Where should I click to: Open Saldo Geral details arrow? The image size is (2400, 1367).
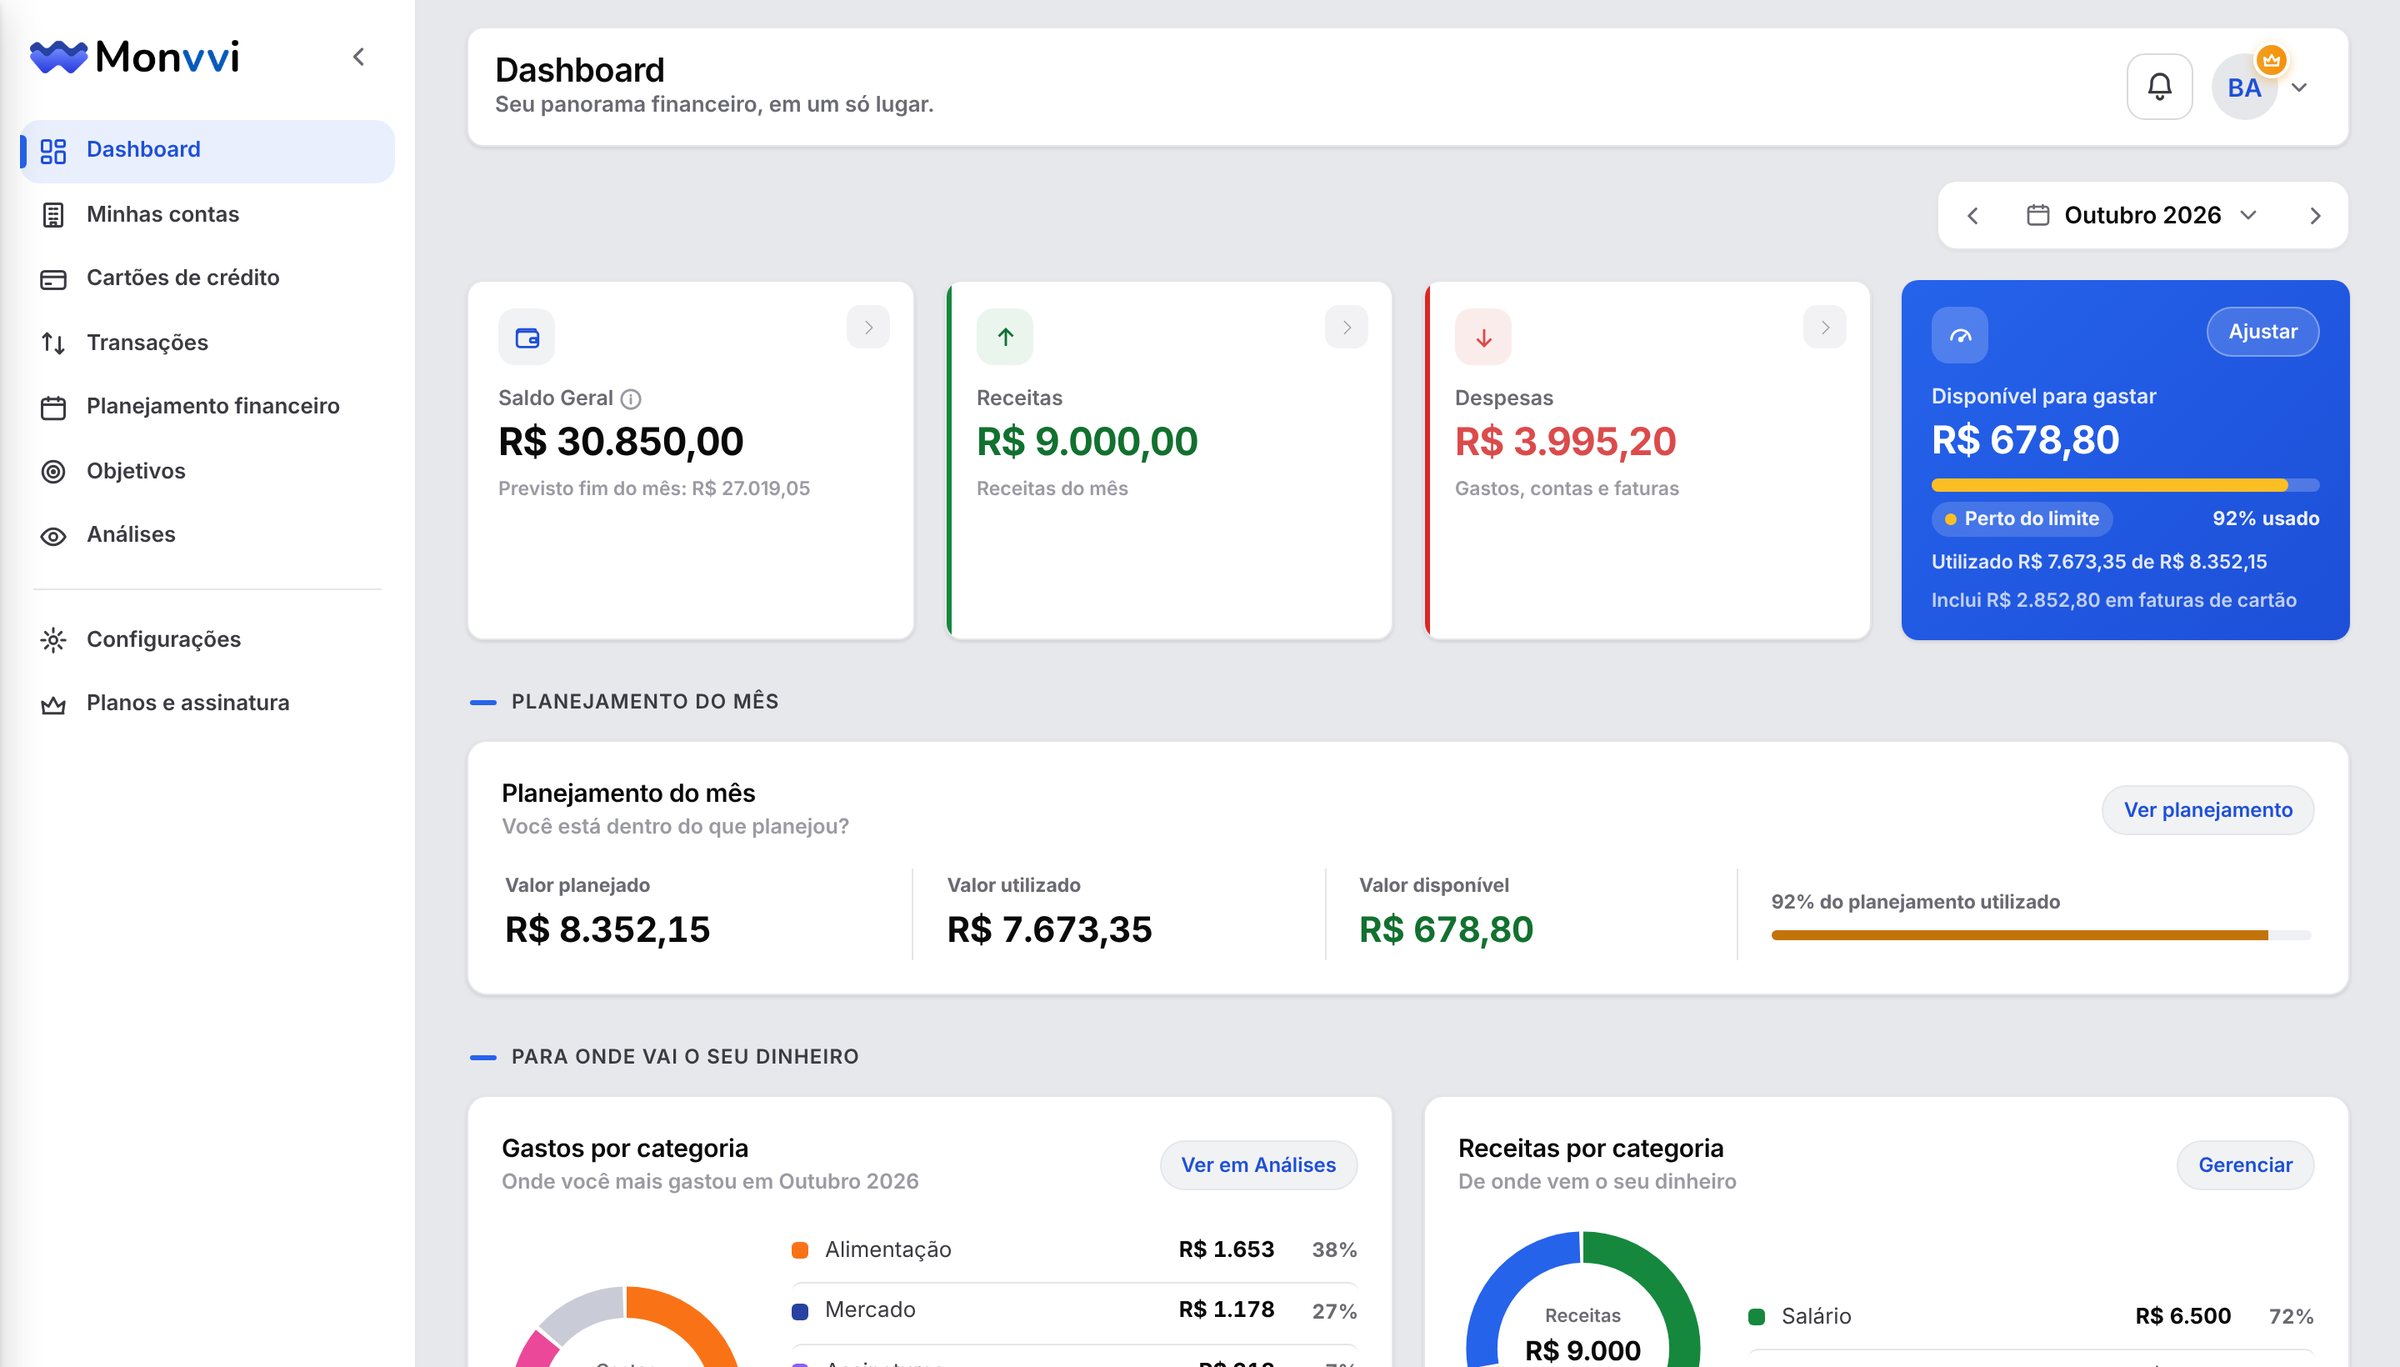click(868, 327)
